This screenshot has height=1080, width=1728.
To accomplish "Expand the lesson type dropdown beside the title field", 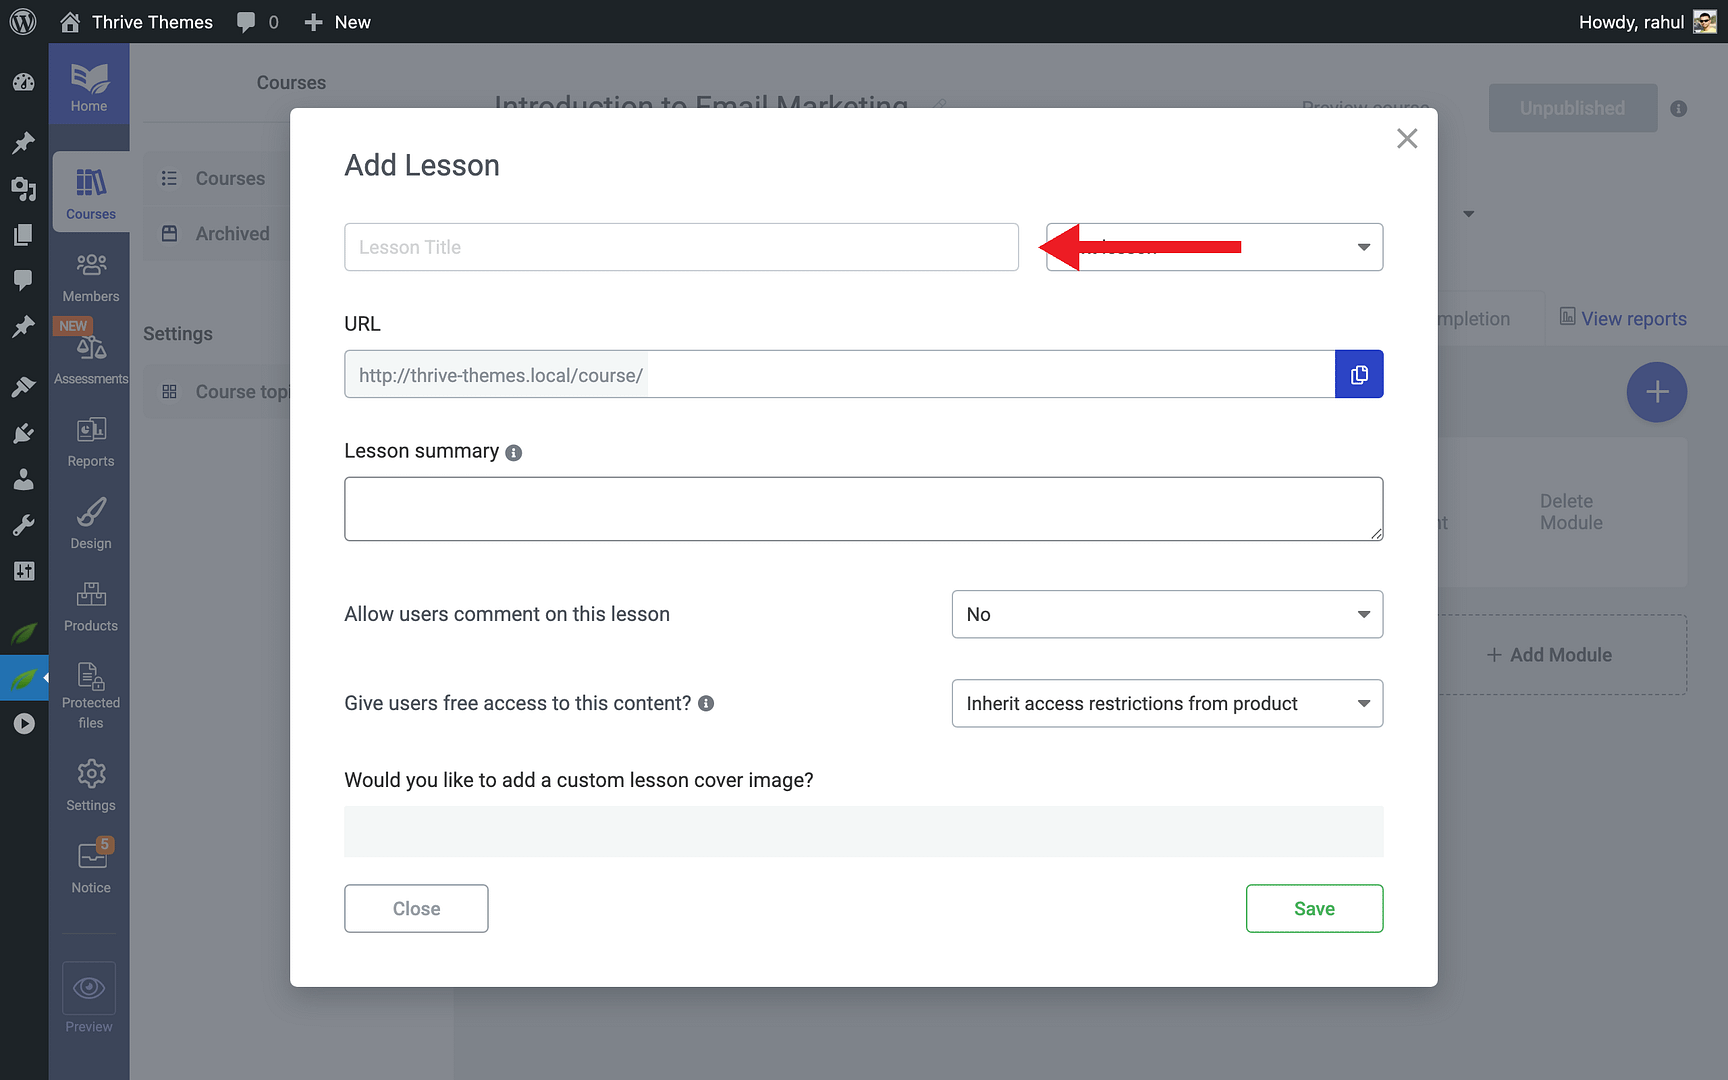I will (1362, 247).
